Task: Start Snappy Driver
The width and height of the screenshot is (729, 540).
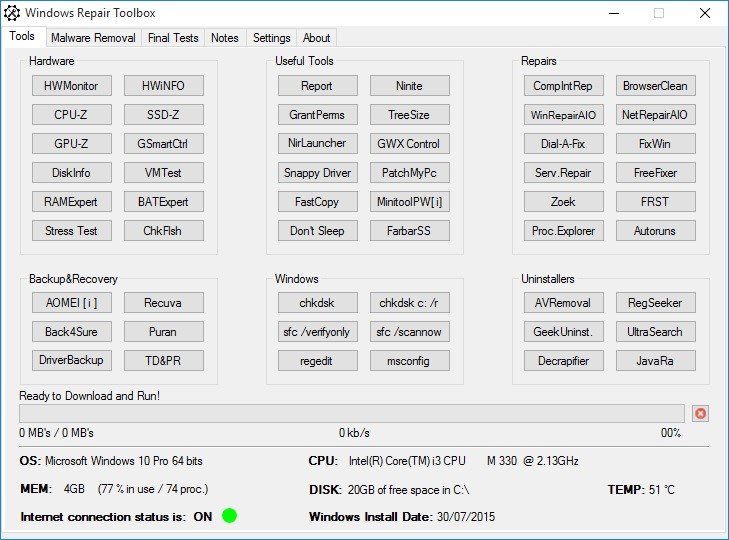Action: (318, 173)
